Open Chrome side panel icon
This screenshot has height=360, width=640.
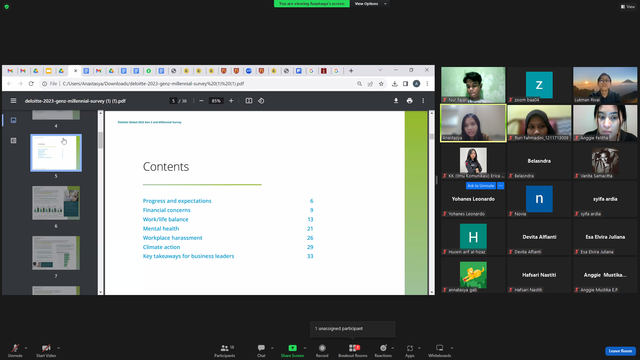click(x=405, y=84)
